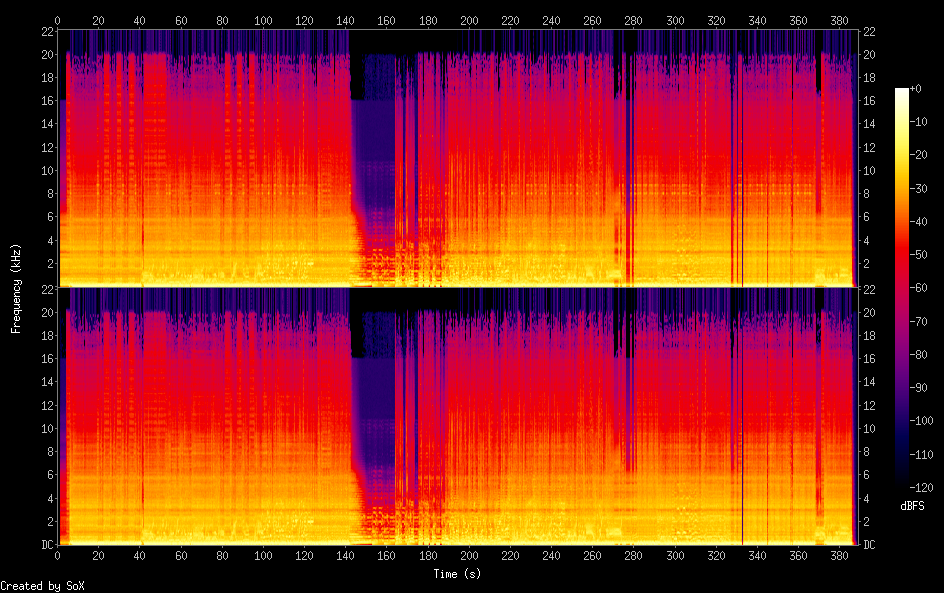
Task: Select the 300 mark on the top time axis
Action: [x=674, y=20]
